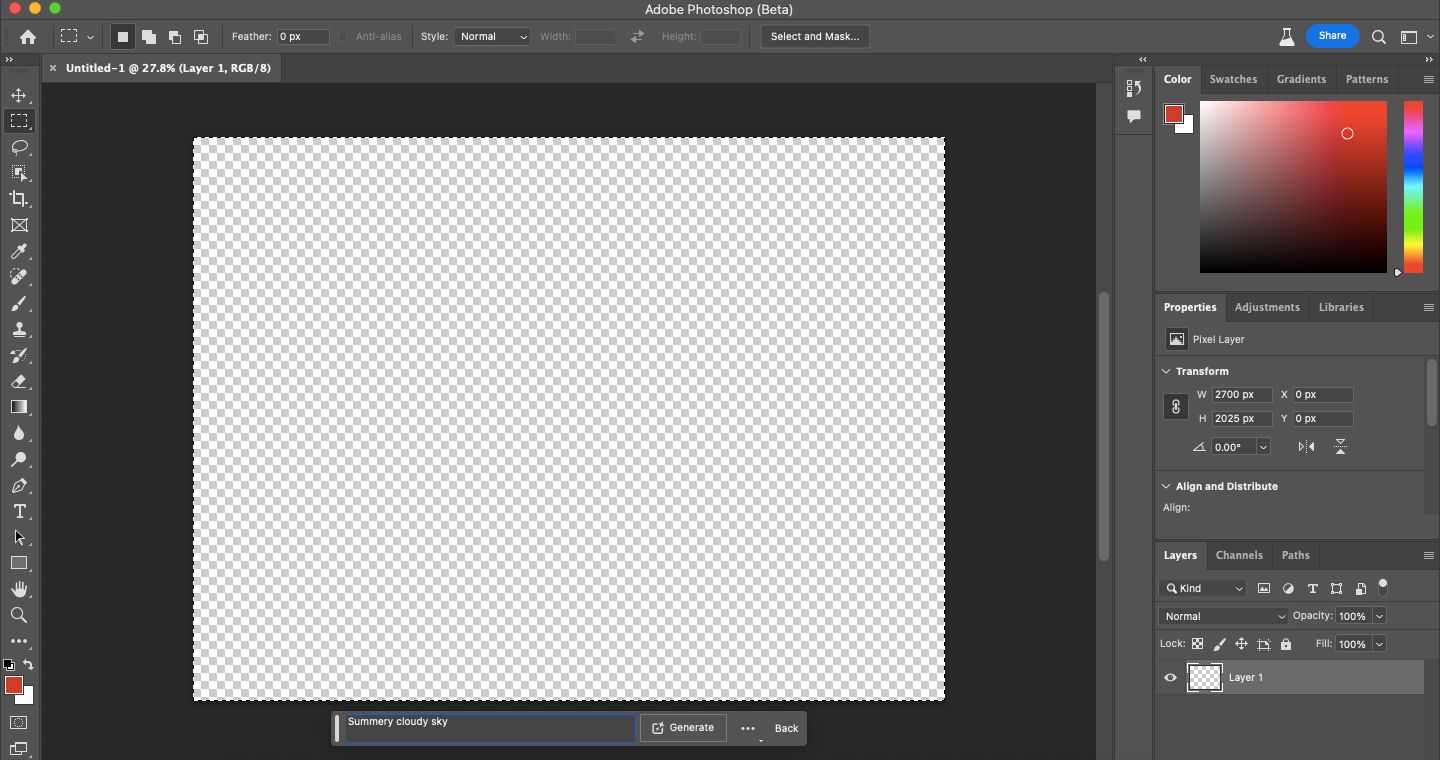Select the Zoom tool

coord(18,616)
